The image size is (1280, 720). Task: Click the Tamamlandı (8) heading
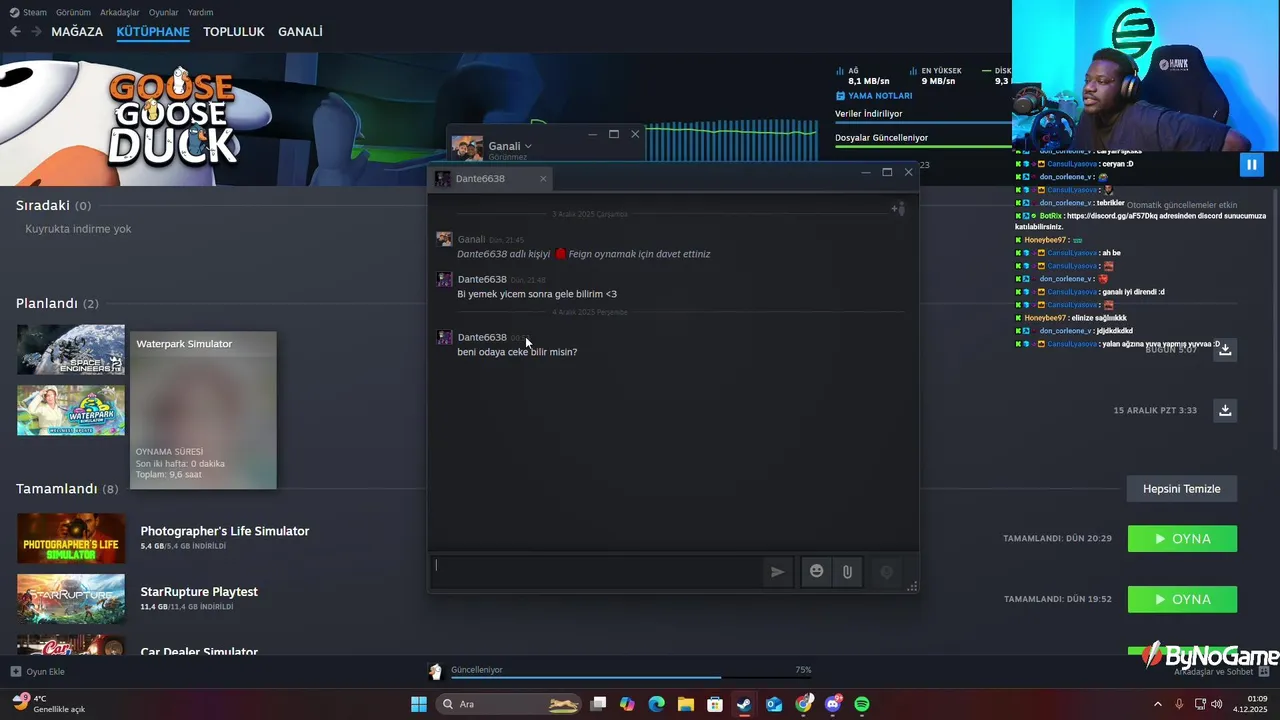click(x=67, y=489)
